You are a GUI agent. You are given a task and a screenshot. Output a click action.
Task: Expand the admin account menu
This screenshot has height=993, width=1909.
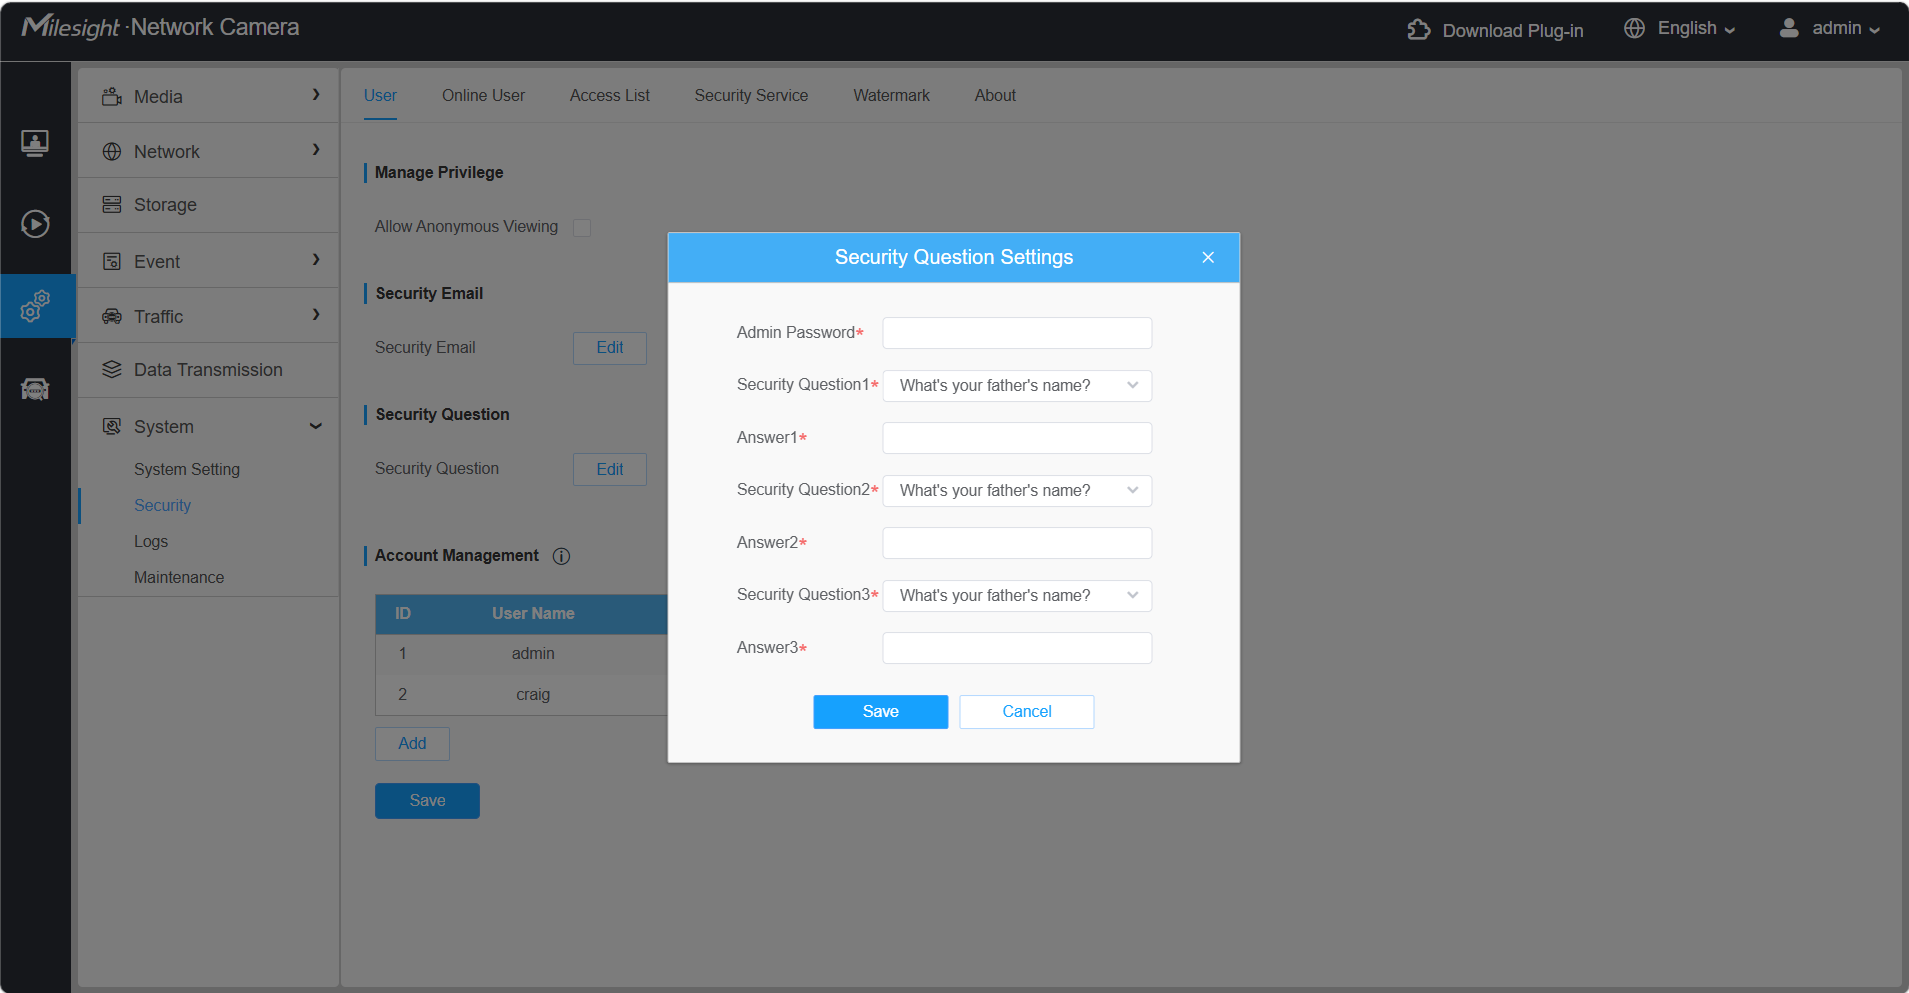(x=1846, y=28)
